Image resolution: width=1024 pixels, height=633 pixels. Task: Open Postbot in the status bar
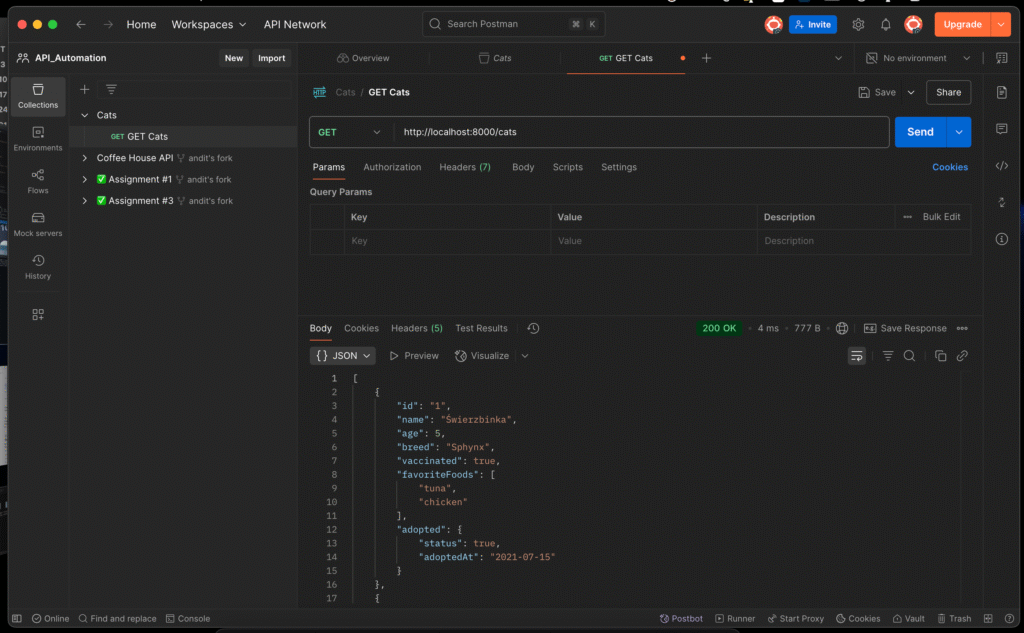click(681, 619)
